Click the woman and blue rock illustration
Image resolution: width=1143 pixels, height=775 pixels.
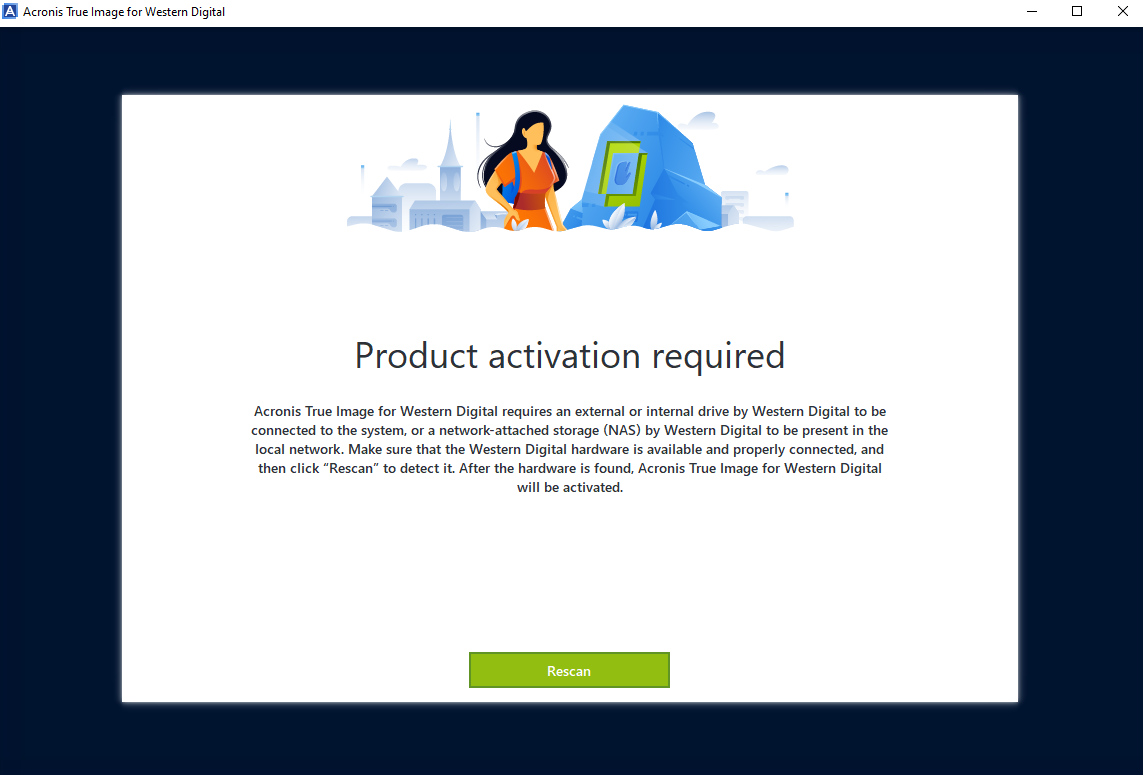click(x=570, y=170)
